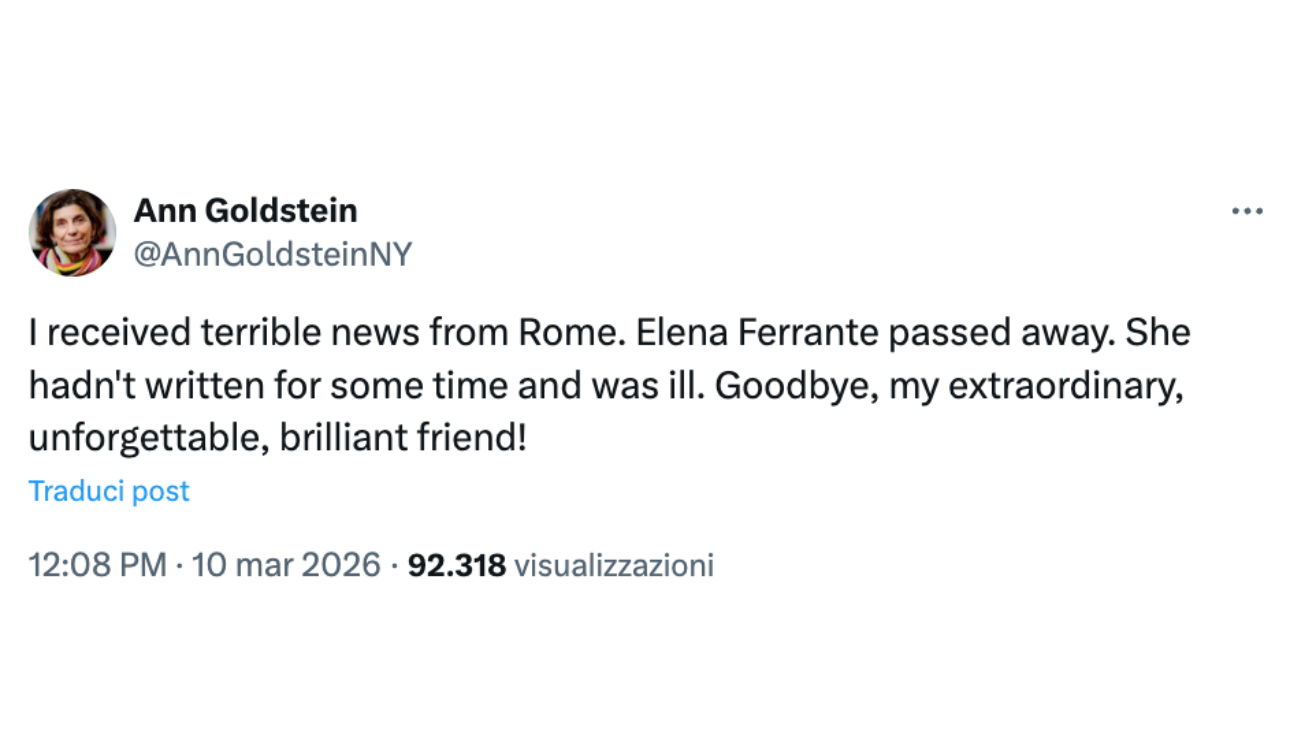Click the bold views counter "92.318"
Screen dimensions: 1300x750
[x=457, y=565]
